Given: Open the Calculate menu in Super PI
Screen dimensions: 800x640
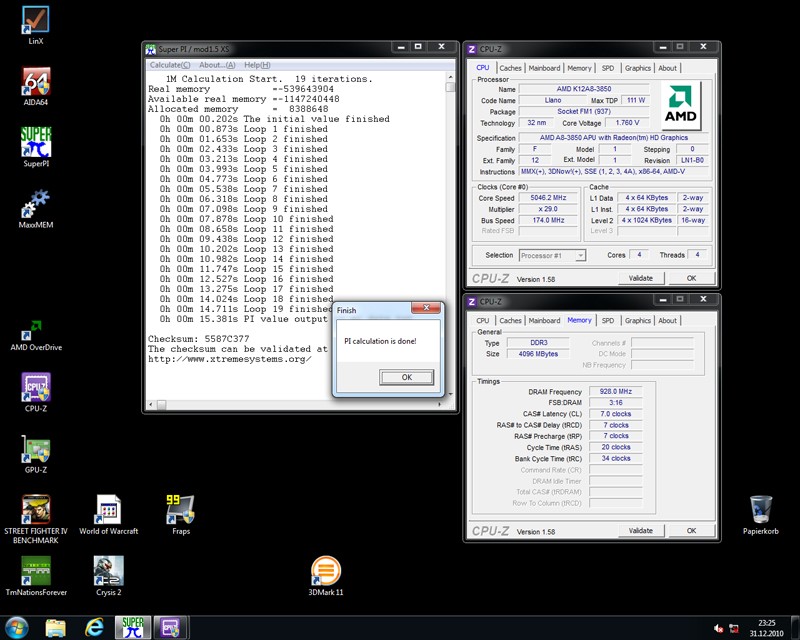Looking at the screenshot, I should click(170, 65).
